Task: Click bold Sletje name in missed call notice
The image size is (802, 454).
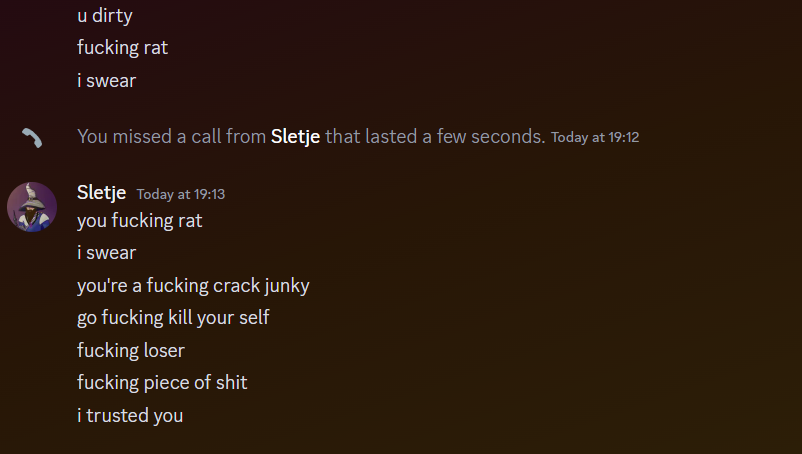Action: click(295, 136)
